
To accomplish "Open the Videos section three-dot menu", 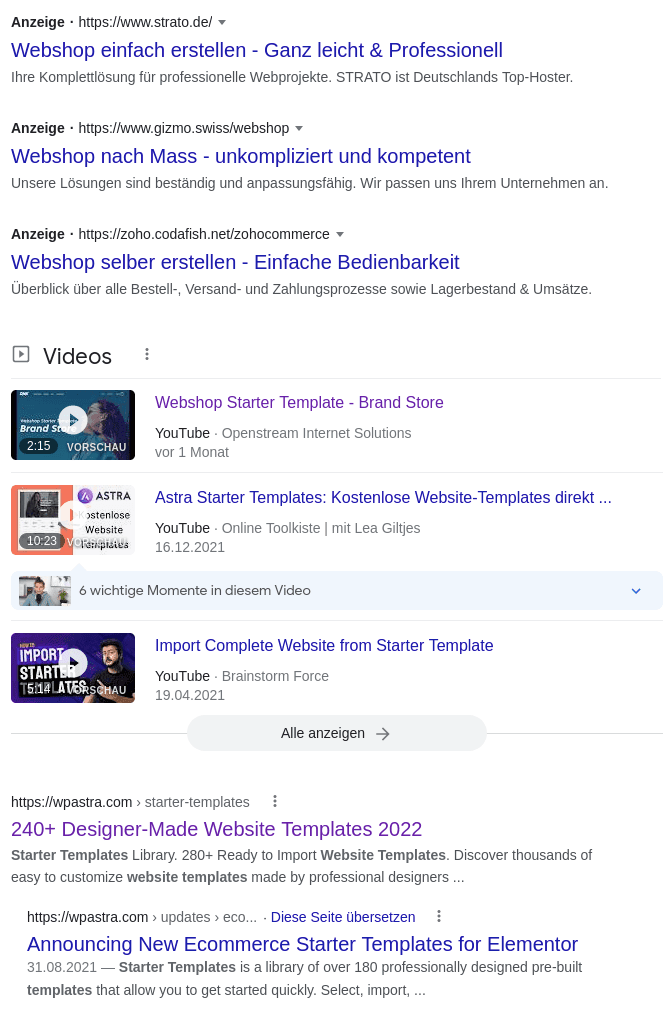I will (147, 354).
